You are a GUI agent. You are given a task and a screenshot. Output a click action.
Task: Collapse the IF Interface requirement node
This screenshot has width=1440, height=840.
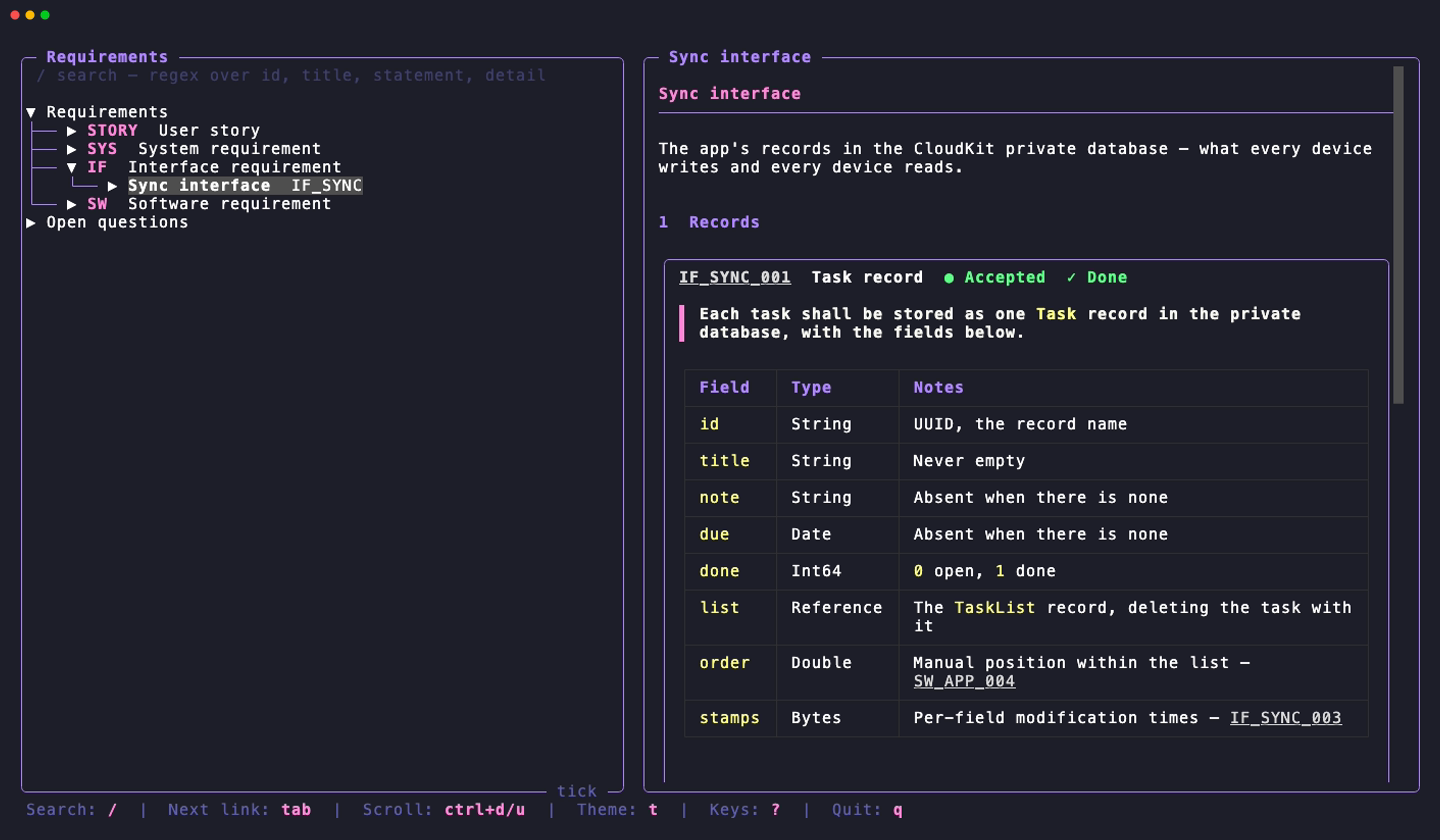[72, 167]
